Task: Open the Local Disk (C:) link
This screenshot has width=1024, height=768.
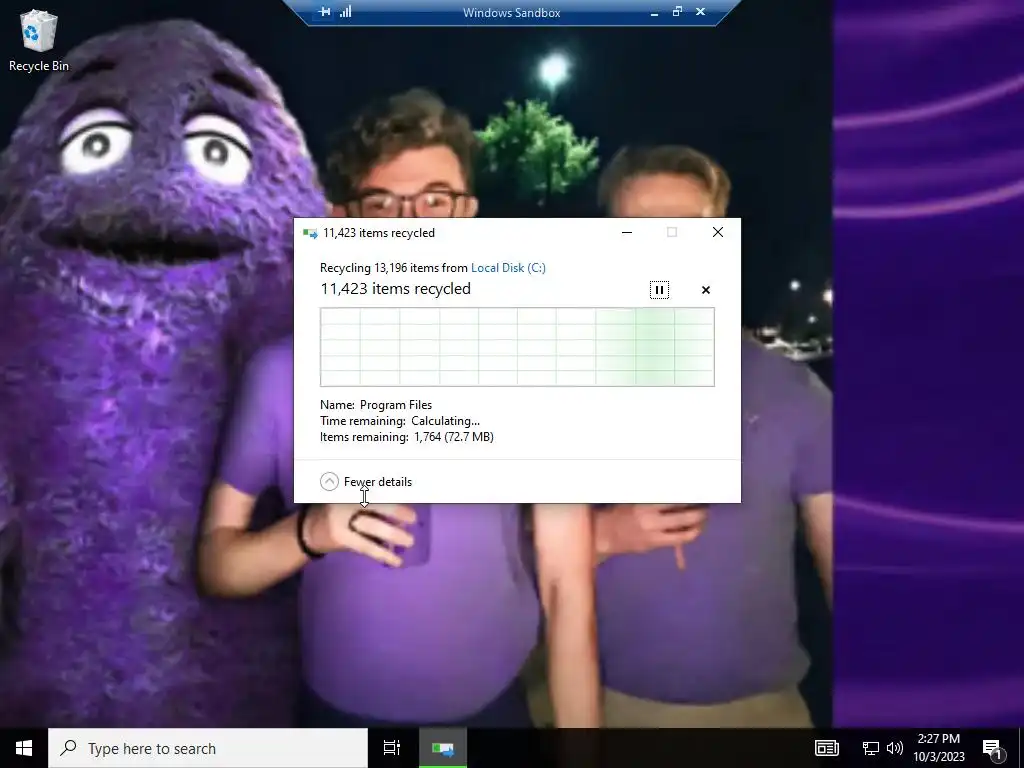Action: click(508, 268)
